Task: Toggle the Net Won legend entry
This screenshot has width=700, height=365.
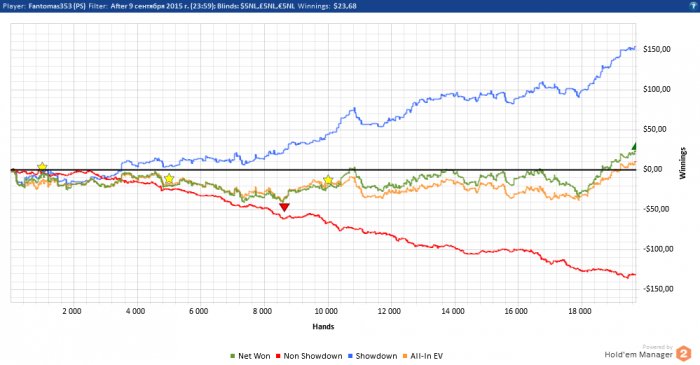Action: (x=250, y=356)
